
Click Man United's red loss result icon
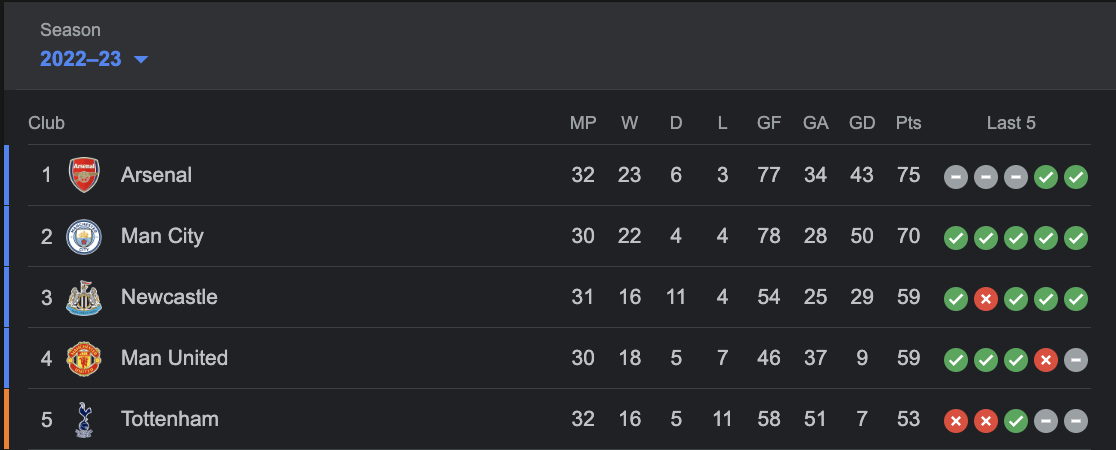pos(1046,361)
